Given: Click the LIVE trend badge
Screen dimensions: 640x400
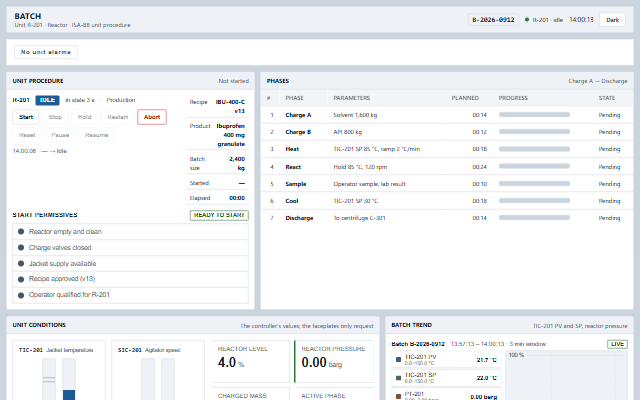Looking at the screenshot, I should click(x=617, y=344).
